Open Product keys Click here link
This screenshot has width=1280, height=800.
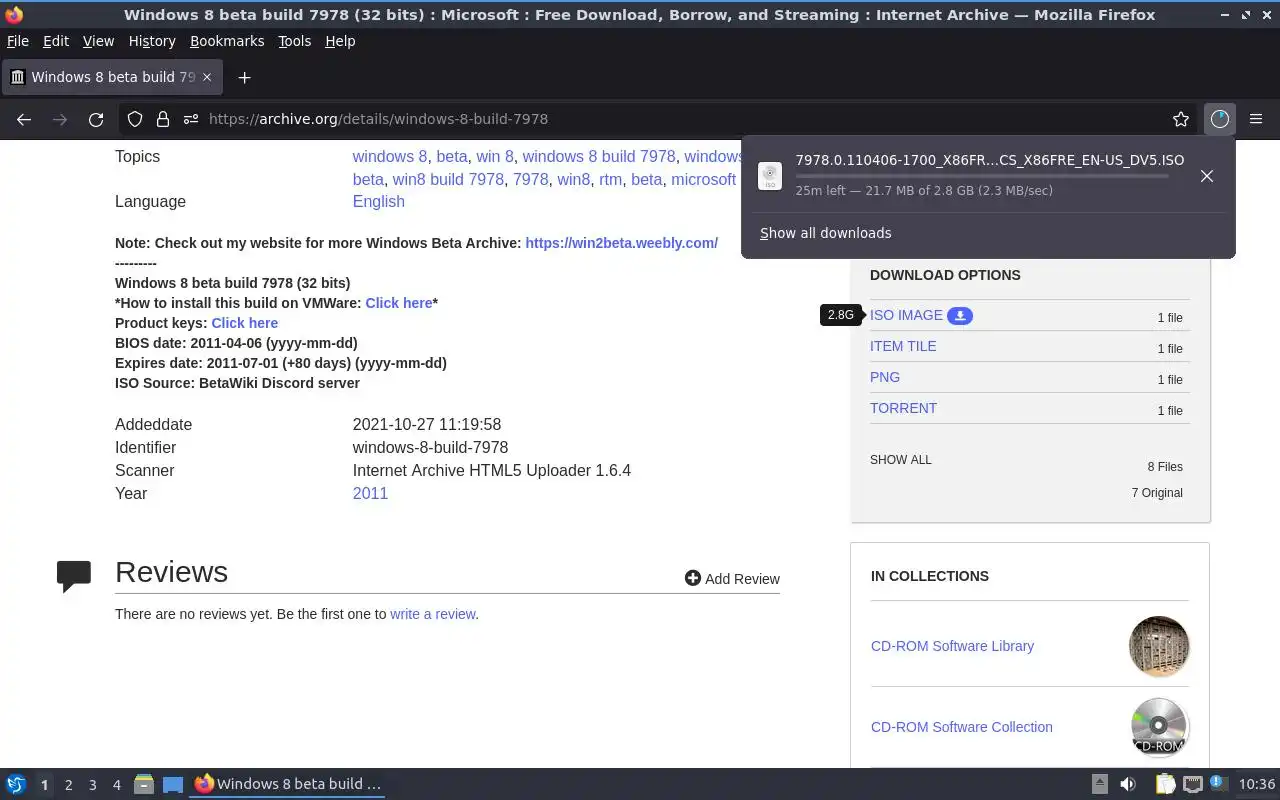(245, 323)
